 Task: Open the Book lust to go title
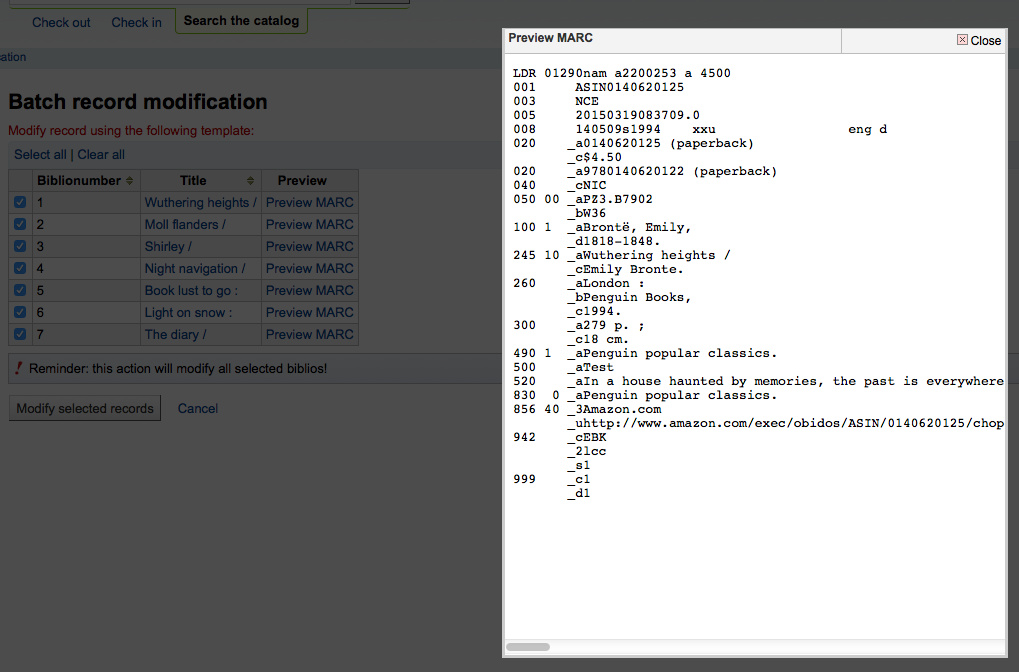click(x=191, y=290)
